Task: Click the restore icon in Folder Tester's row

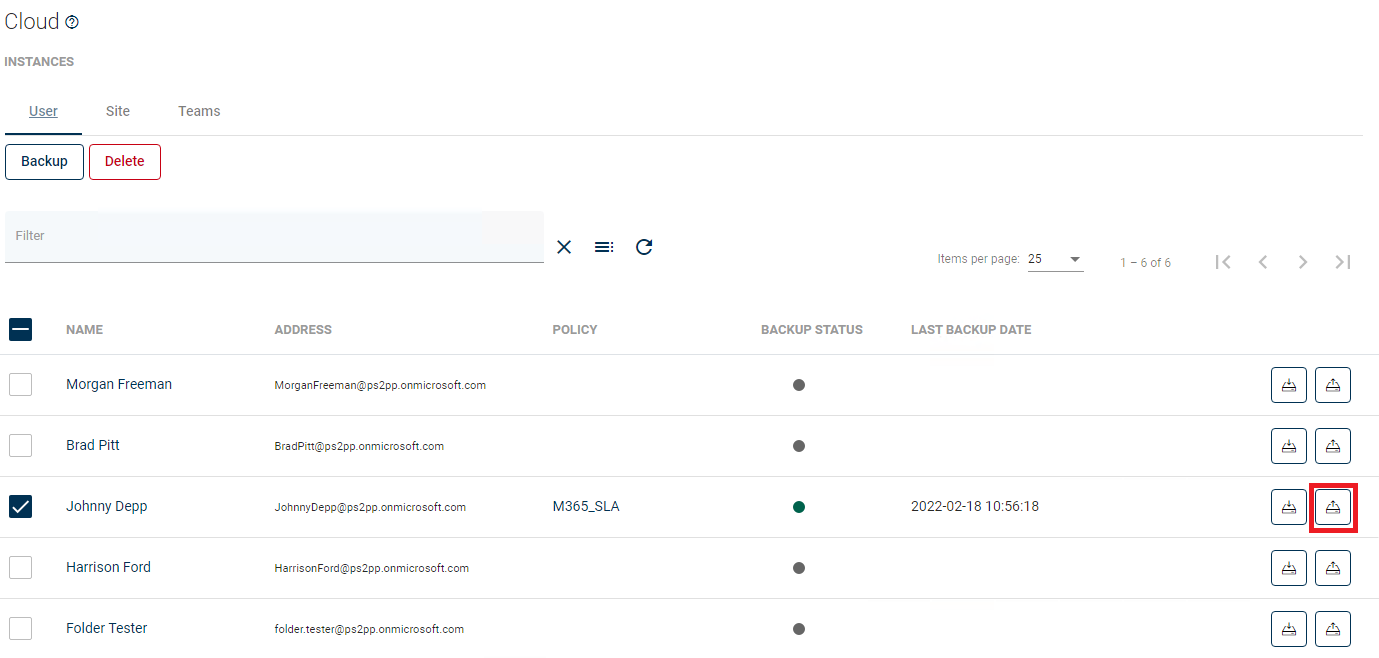Action: (1332, 629)
